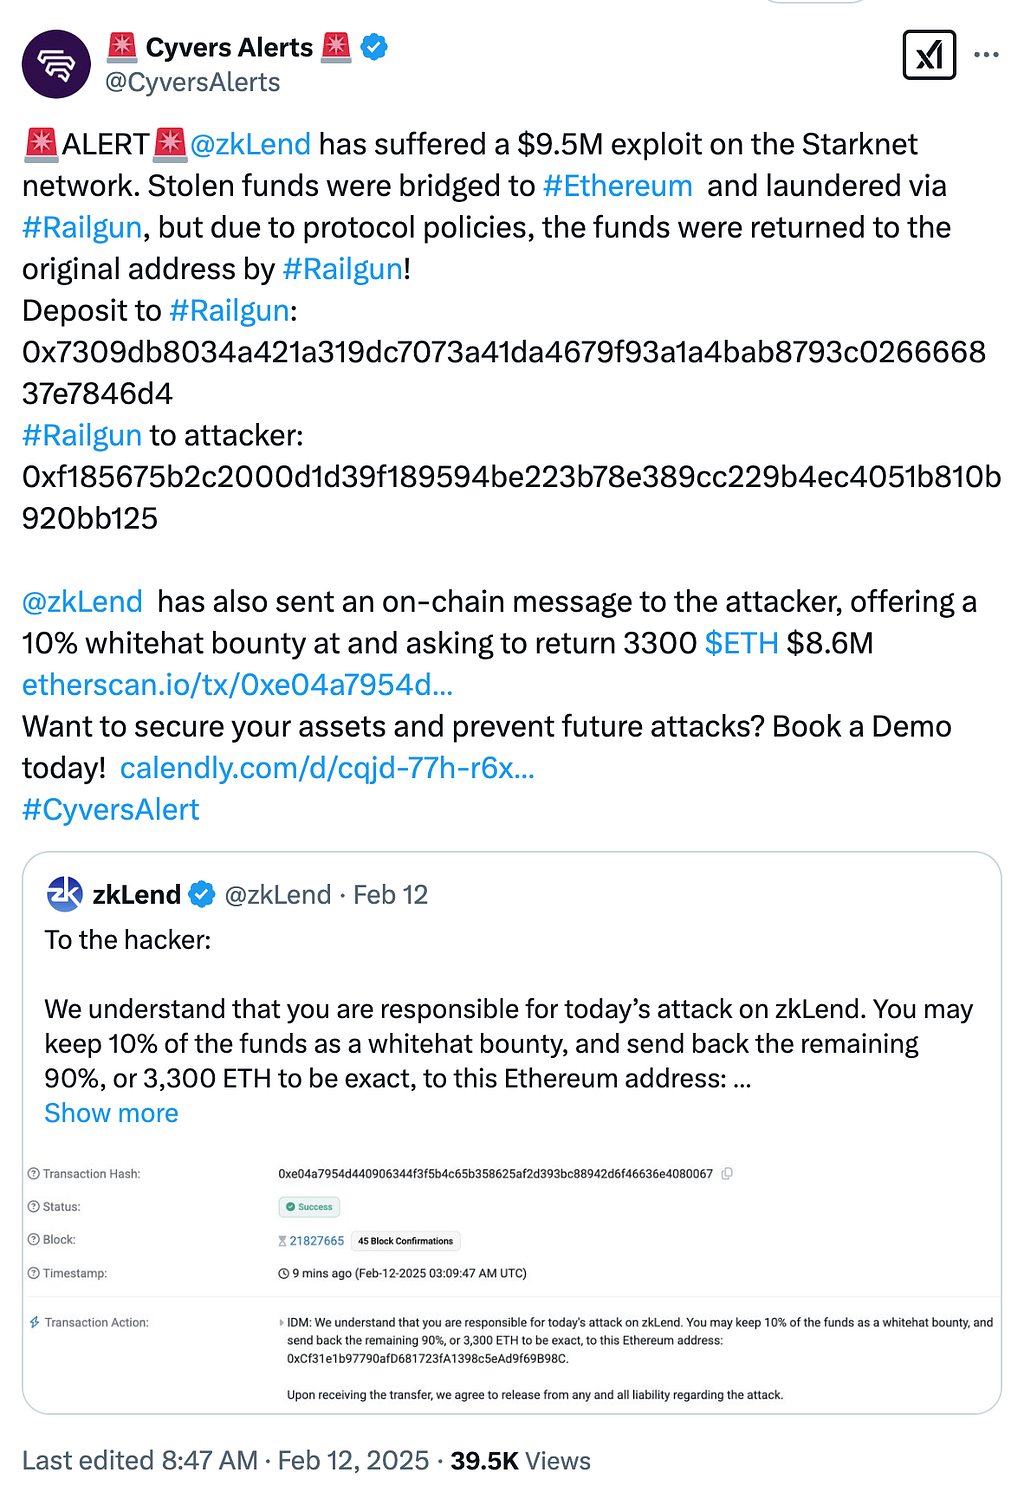
Task: Click zkLend's verified badge in quoted tweet
Action: click(202, 894)
